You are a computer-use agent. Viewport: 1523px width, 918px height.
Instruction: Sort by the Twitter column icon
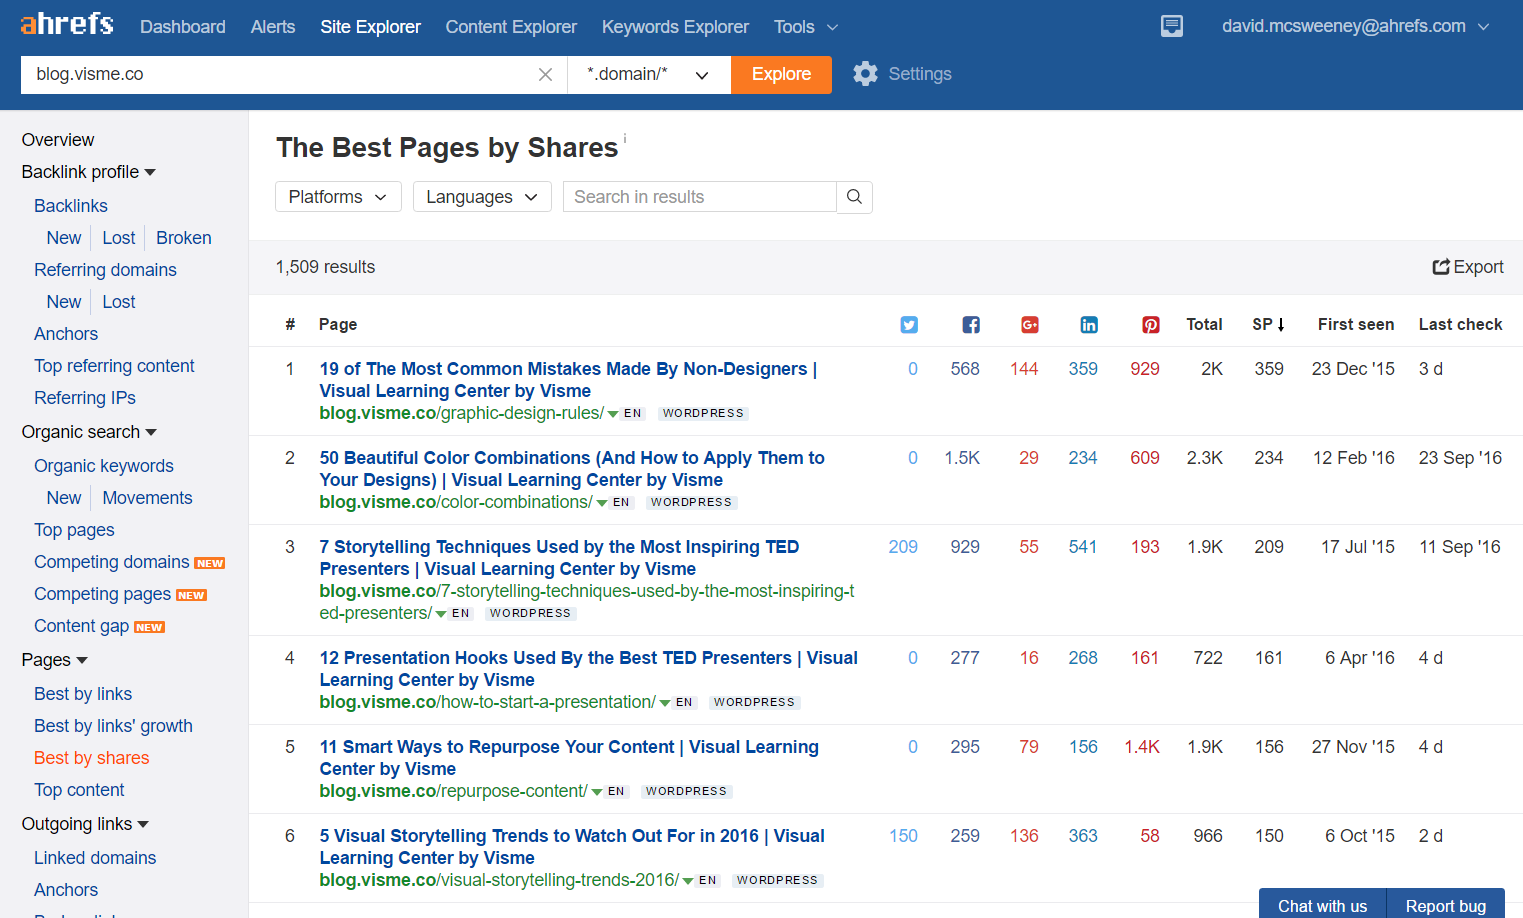coord(909,325)
